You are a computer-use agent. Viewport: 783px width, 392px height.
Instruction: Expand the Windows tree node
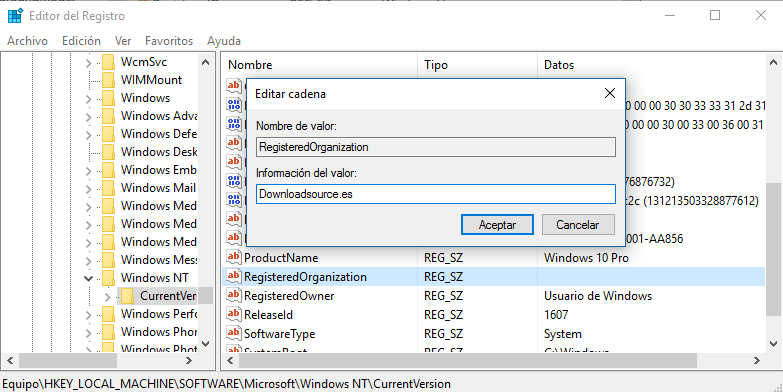[88, 99]
